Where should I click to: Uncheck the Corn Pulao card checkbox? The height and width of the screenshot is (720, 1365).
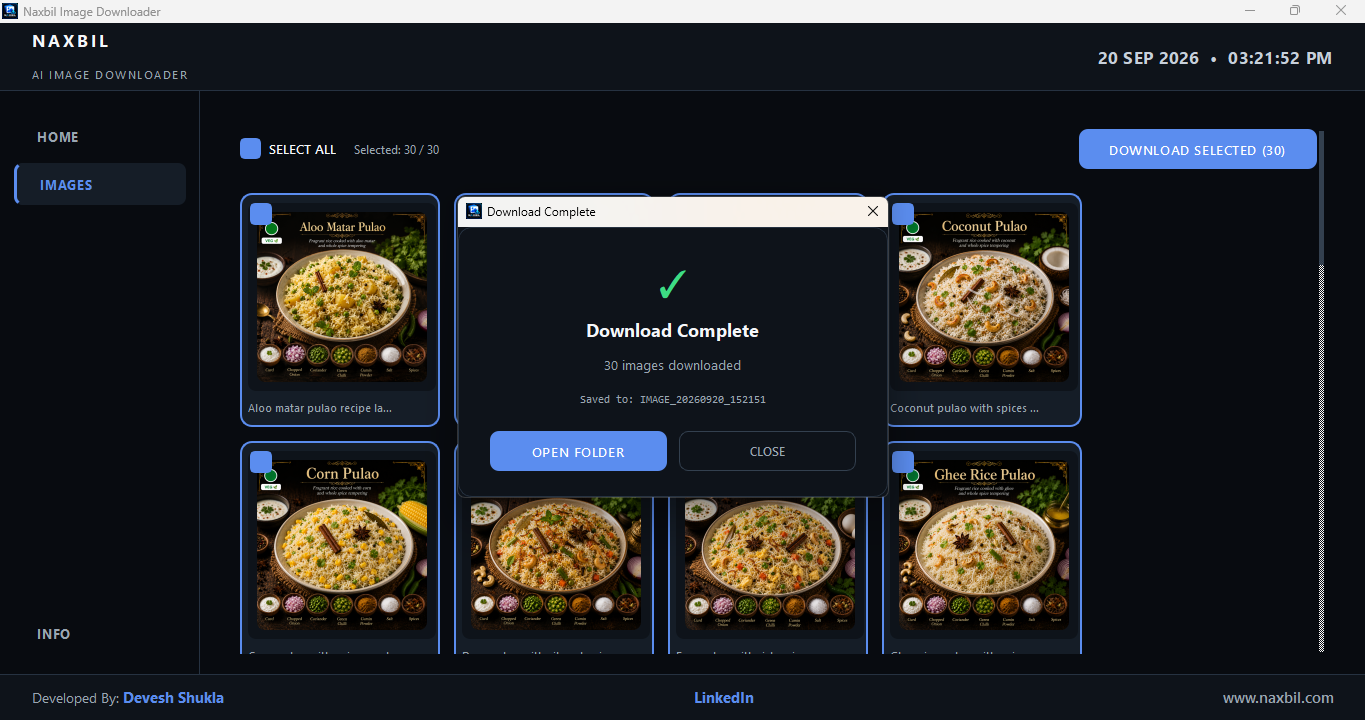point(260,462)
